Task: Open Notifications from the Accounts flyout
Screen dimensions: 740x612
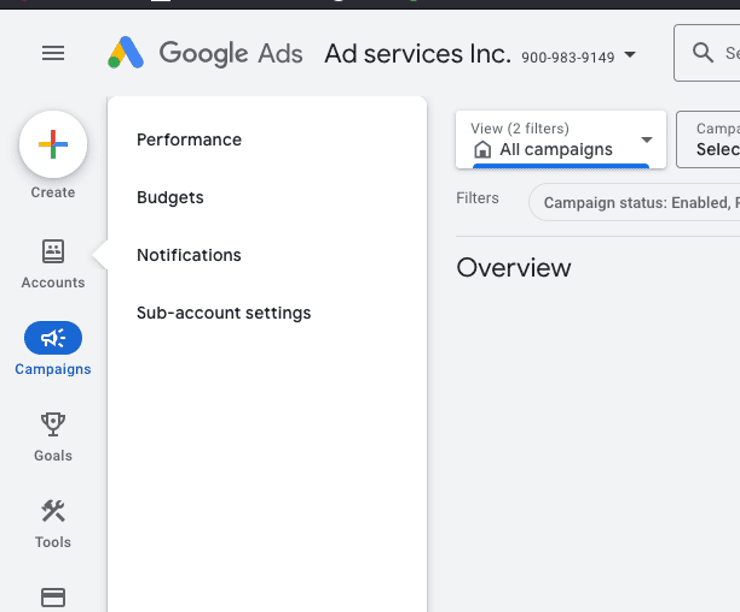Action: pyautogui.click(x=189, y=255)
